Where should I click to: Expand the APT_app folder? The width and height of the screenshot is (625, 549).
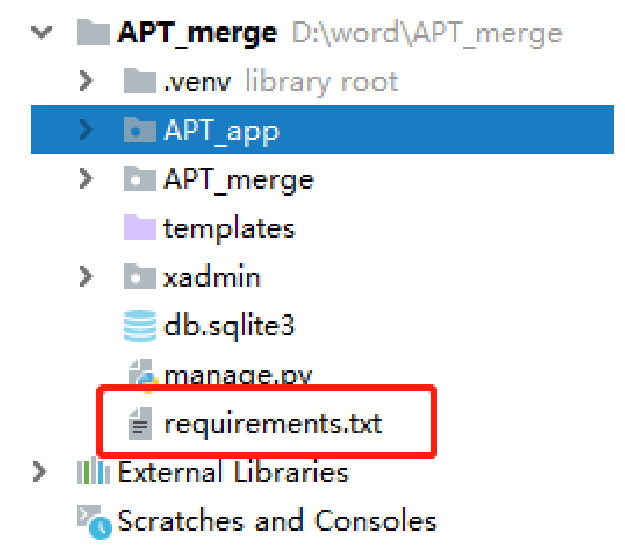[x=86, y=130]
